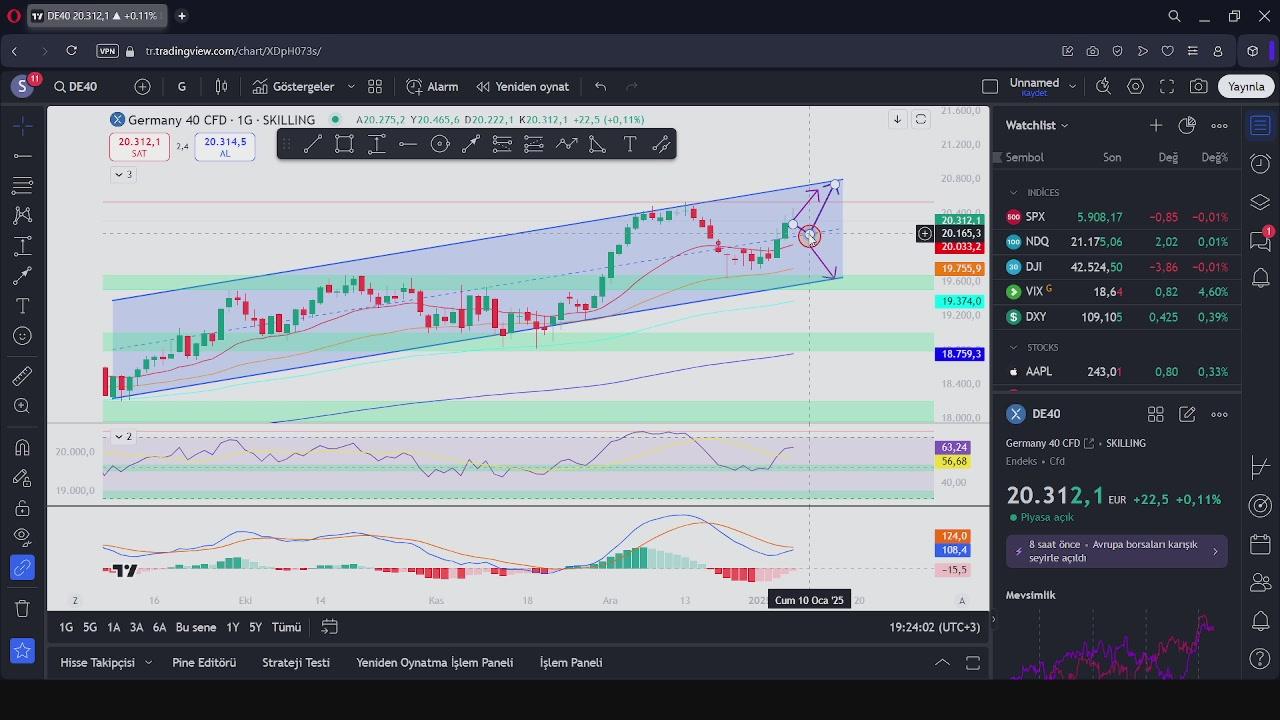
Task: Take a chart snapshot with camera
Action: (1199, 87)
